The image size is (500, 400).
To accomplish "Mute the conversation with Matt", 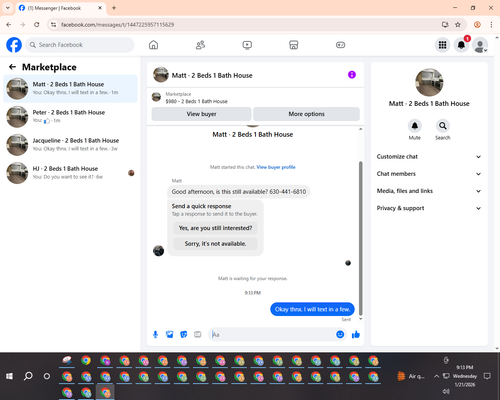I will [415, 126].
